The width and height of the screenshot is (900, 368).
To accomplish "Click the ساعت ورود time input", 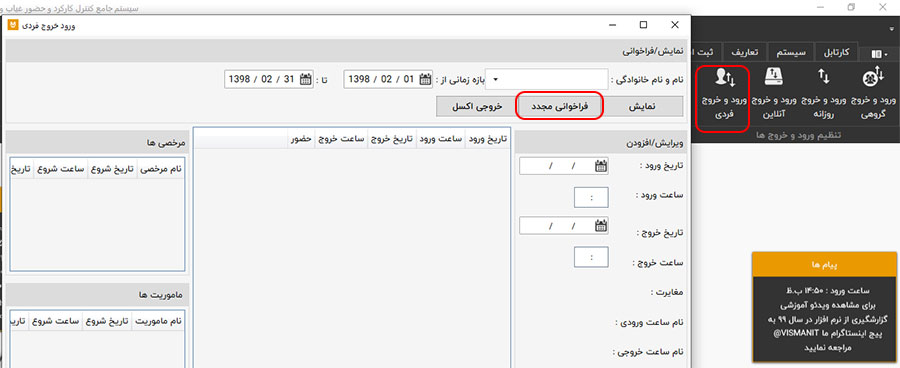I will click(x=591, y=197).
